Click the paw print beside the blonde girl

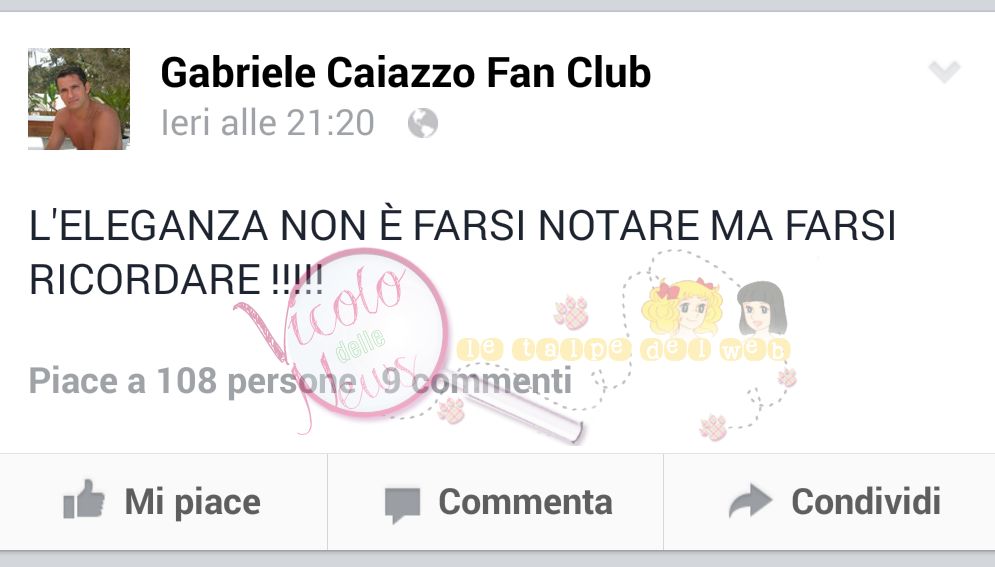point(572,312)
